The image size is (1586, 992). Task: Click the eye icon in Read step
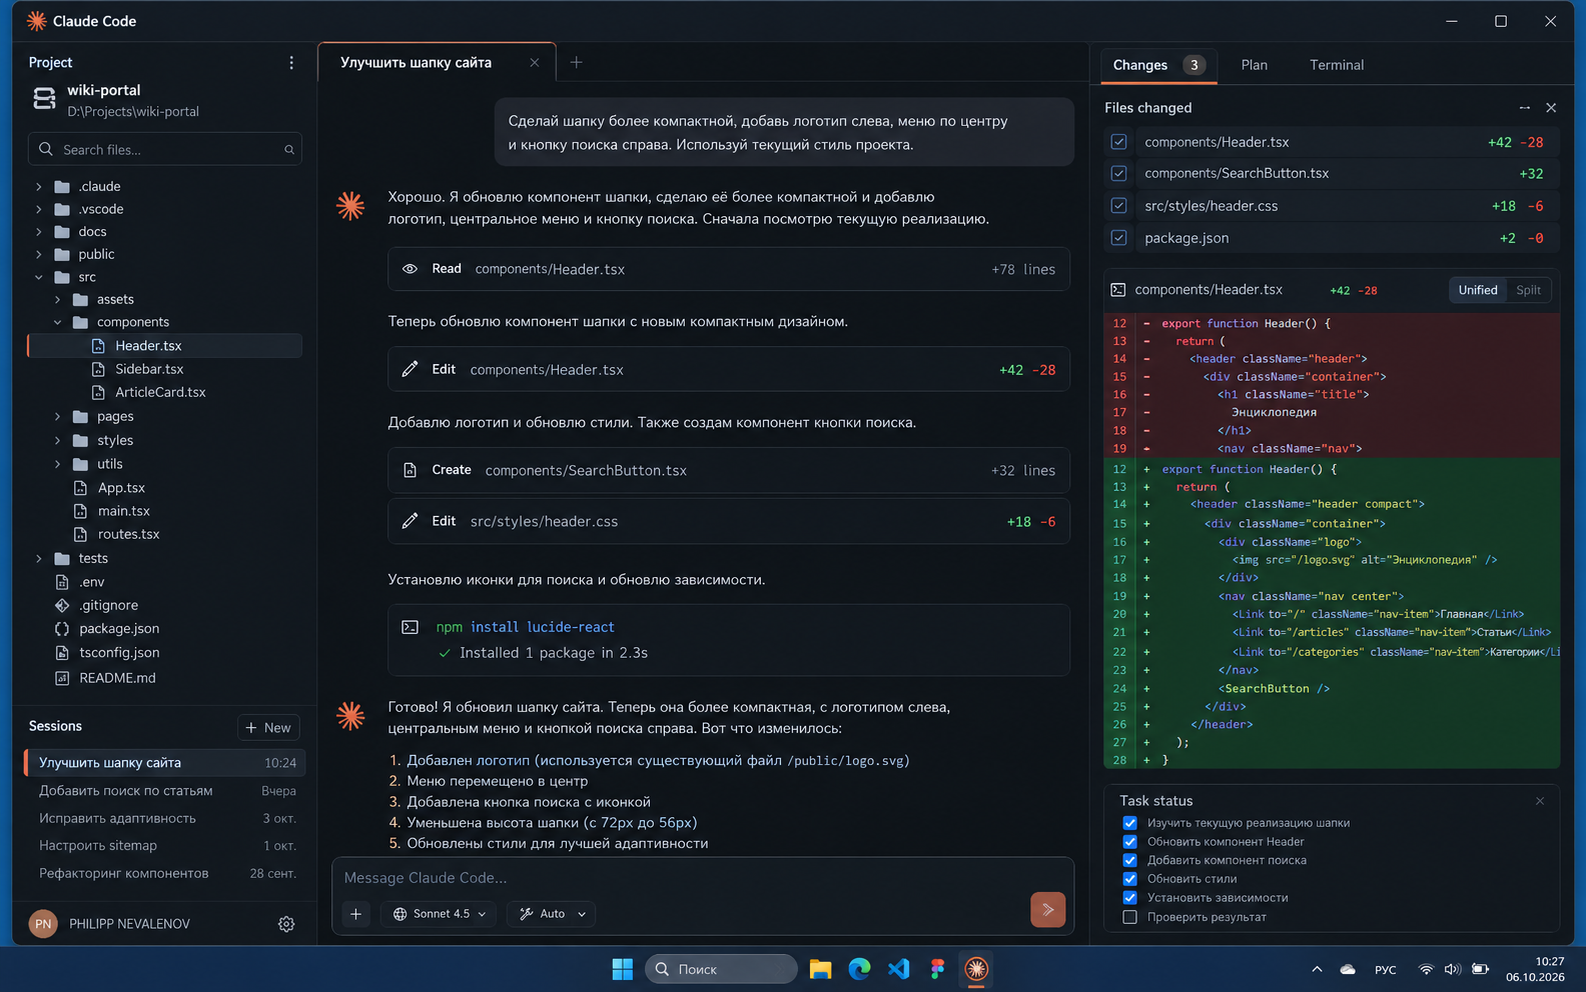pyautogui.click(x=409, y=269)
